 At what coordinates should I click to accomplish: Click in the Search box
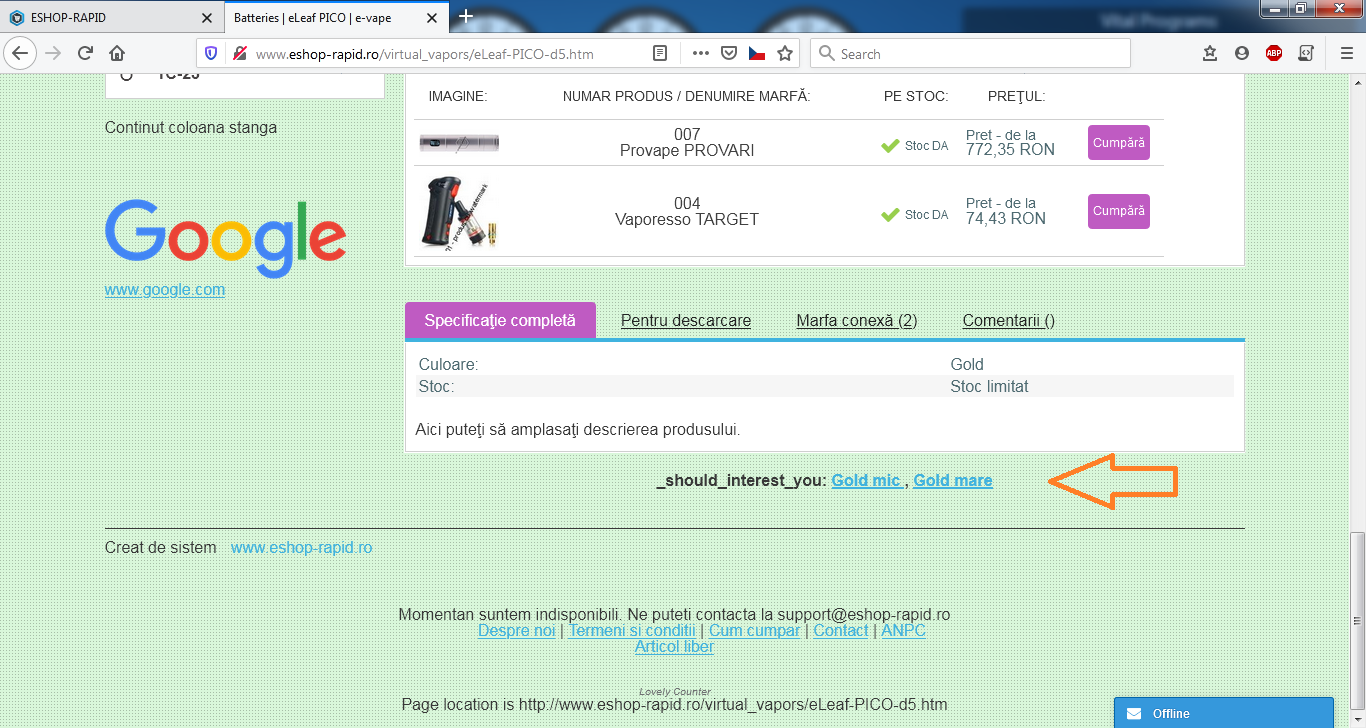pyautogui.click(x=970, y=54)
